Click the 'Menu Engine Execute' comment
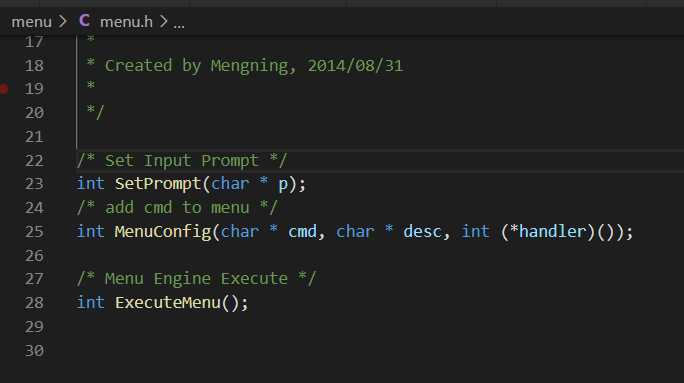684x383 pixels. [196, 279]
